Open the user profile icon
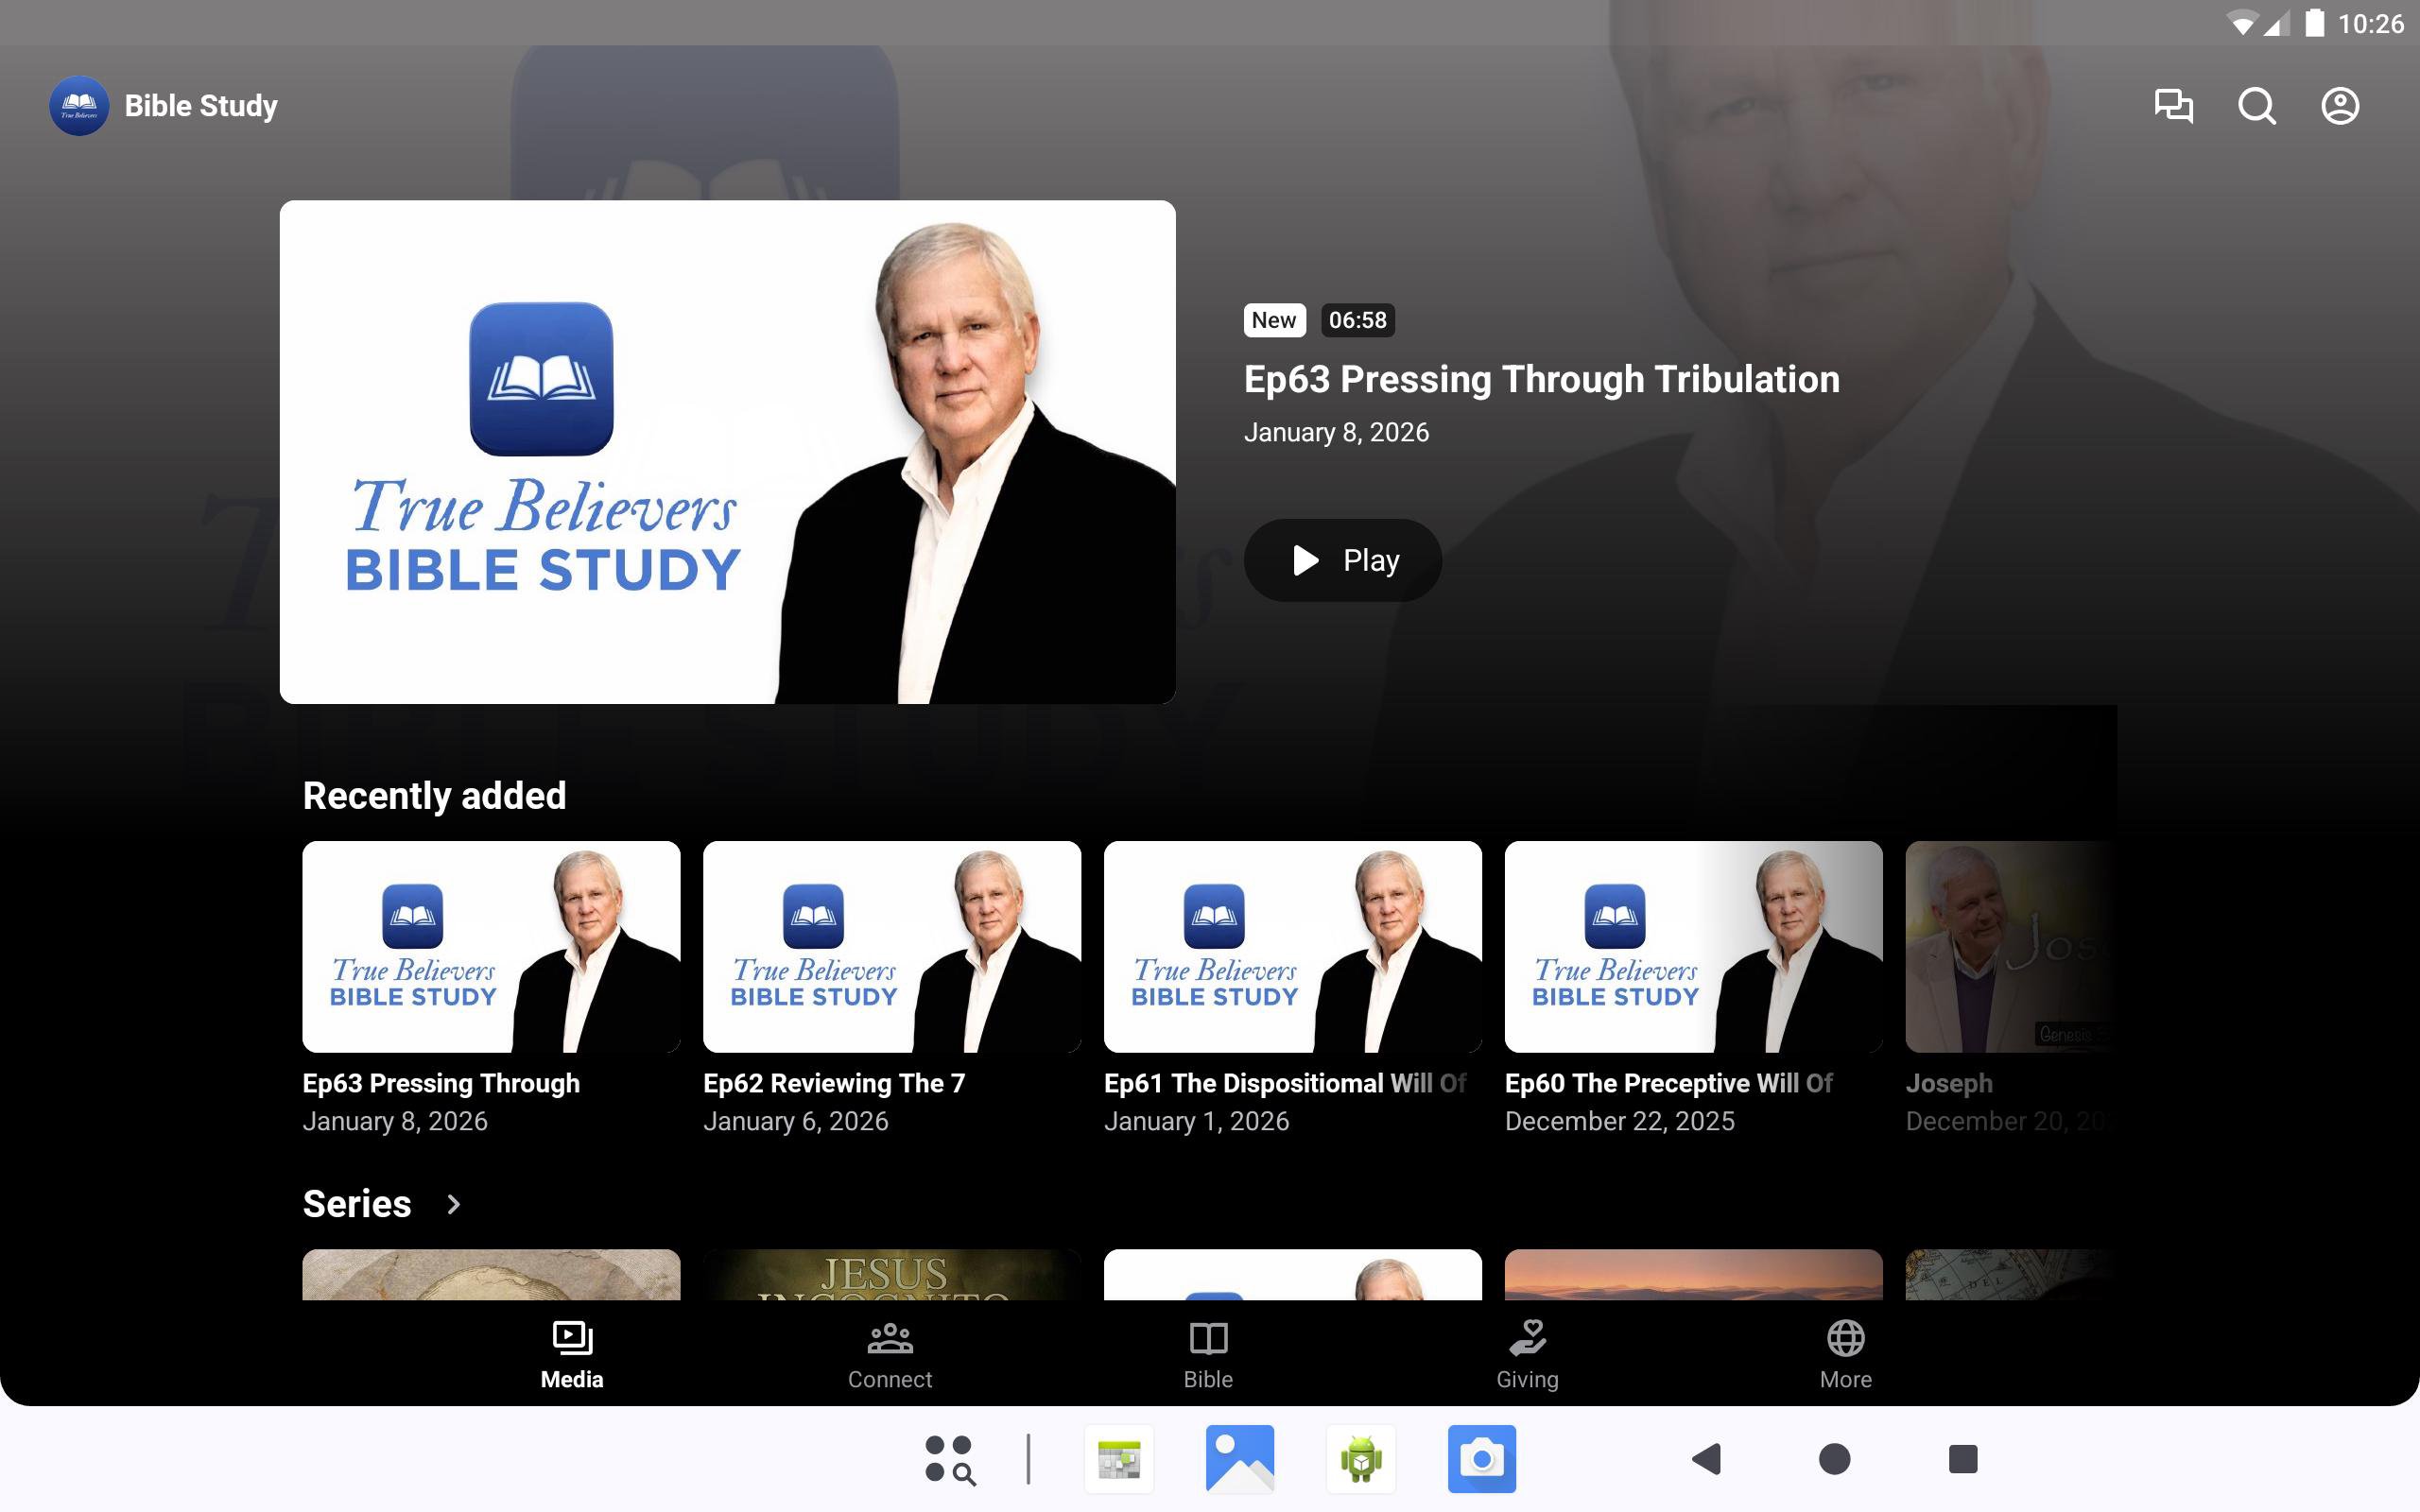Screen dimensions: 2420x1512 point(2339,106)
